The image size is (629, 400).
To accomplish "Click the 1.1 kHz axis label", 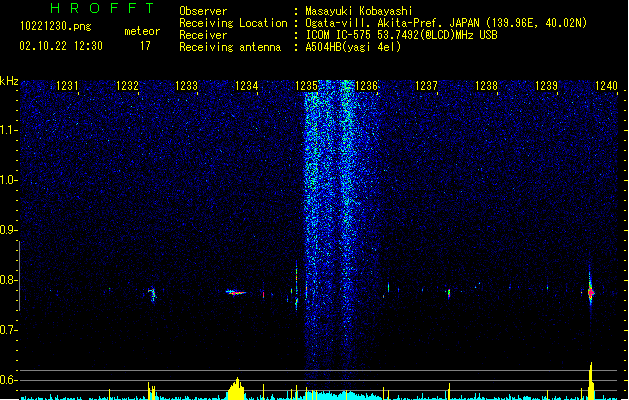I will (x=9, y=130).
